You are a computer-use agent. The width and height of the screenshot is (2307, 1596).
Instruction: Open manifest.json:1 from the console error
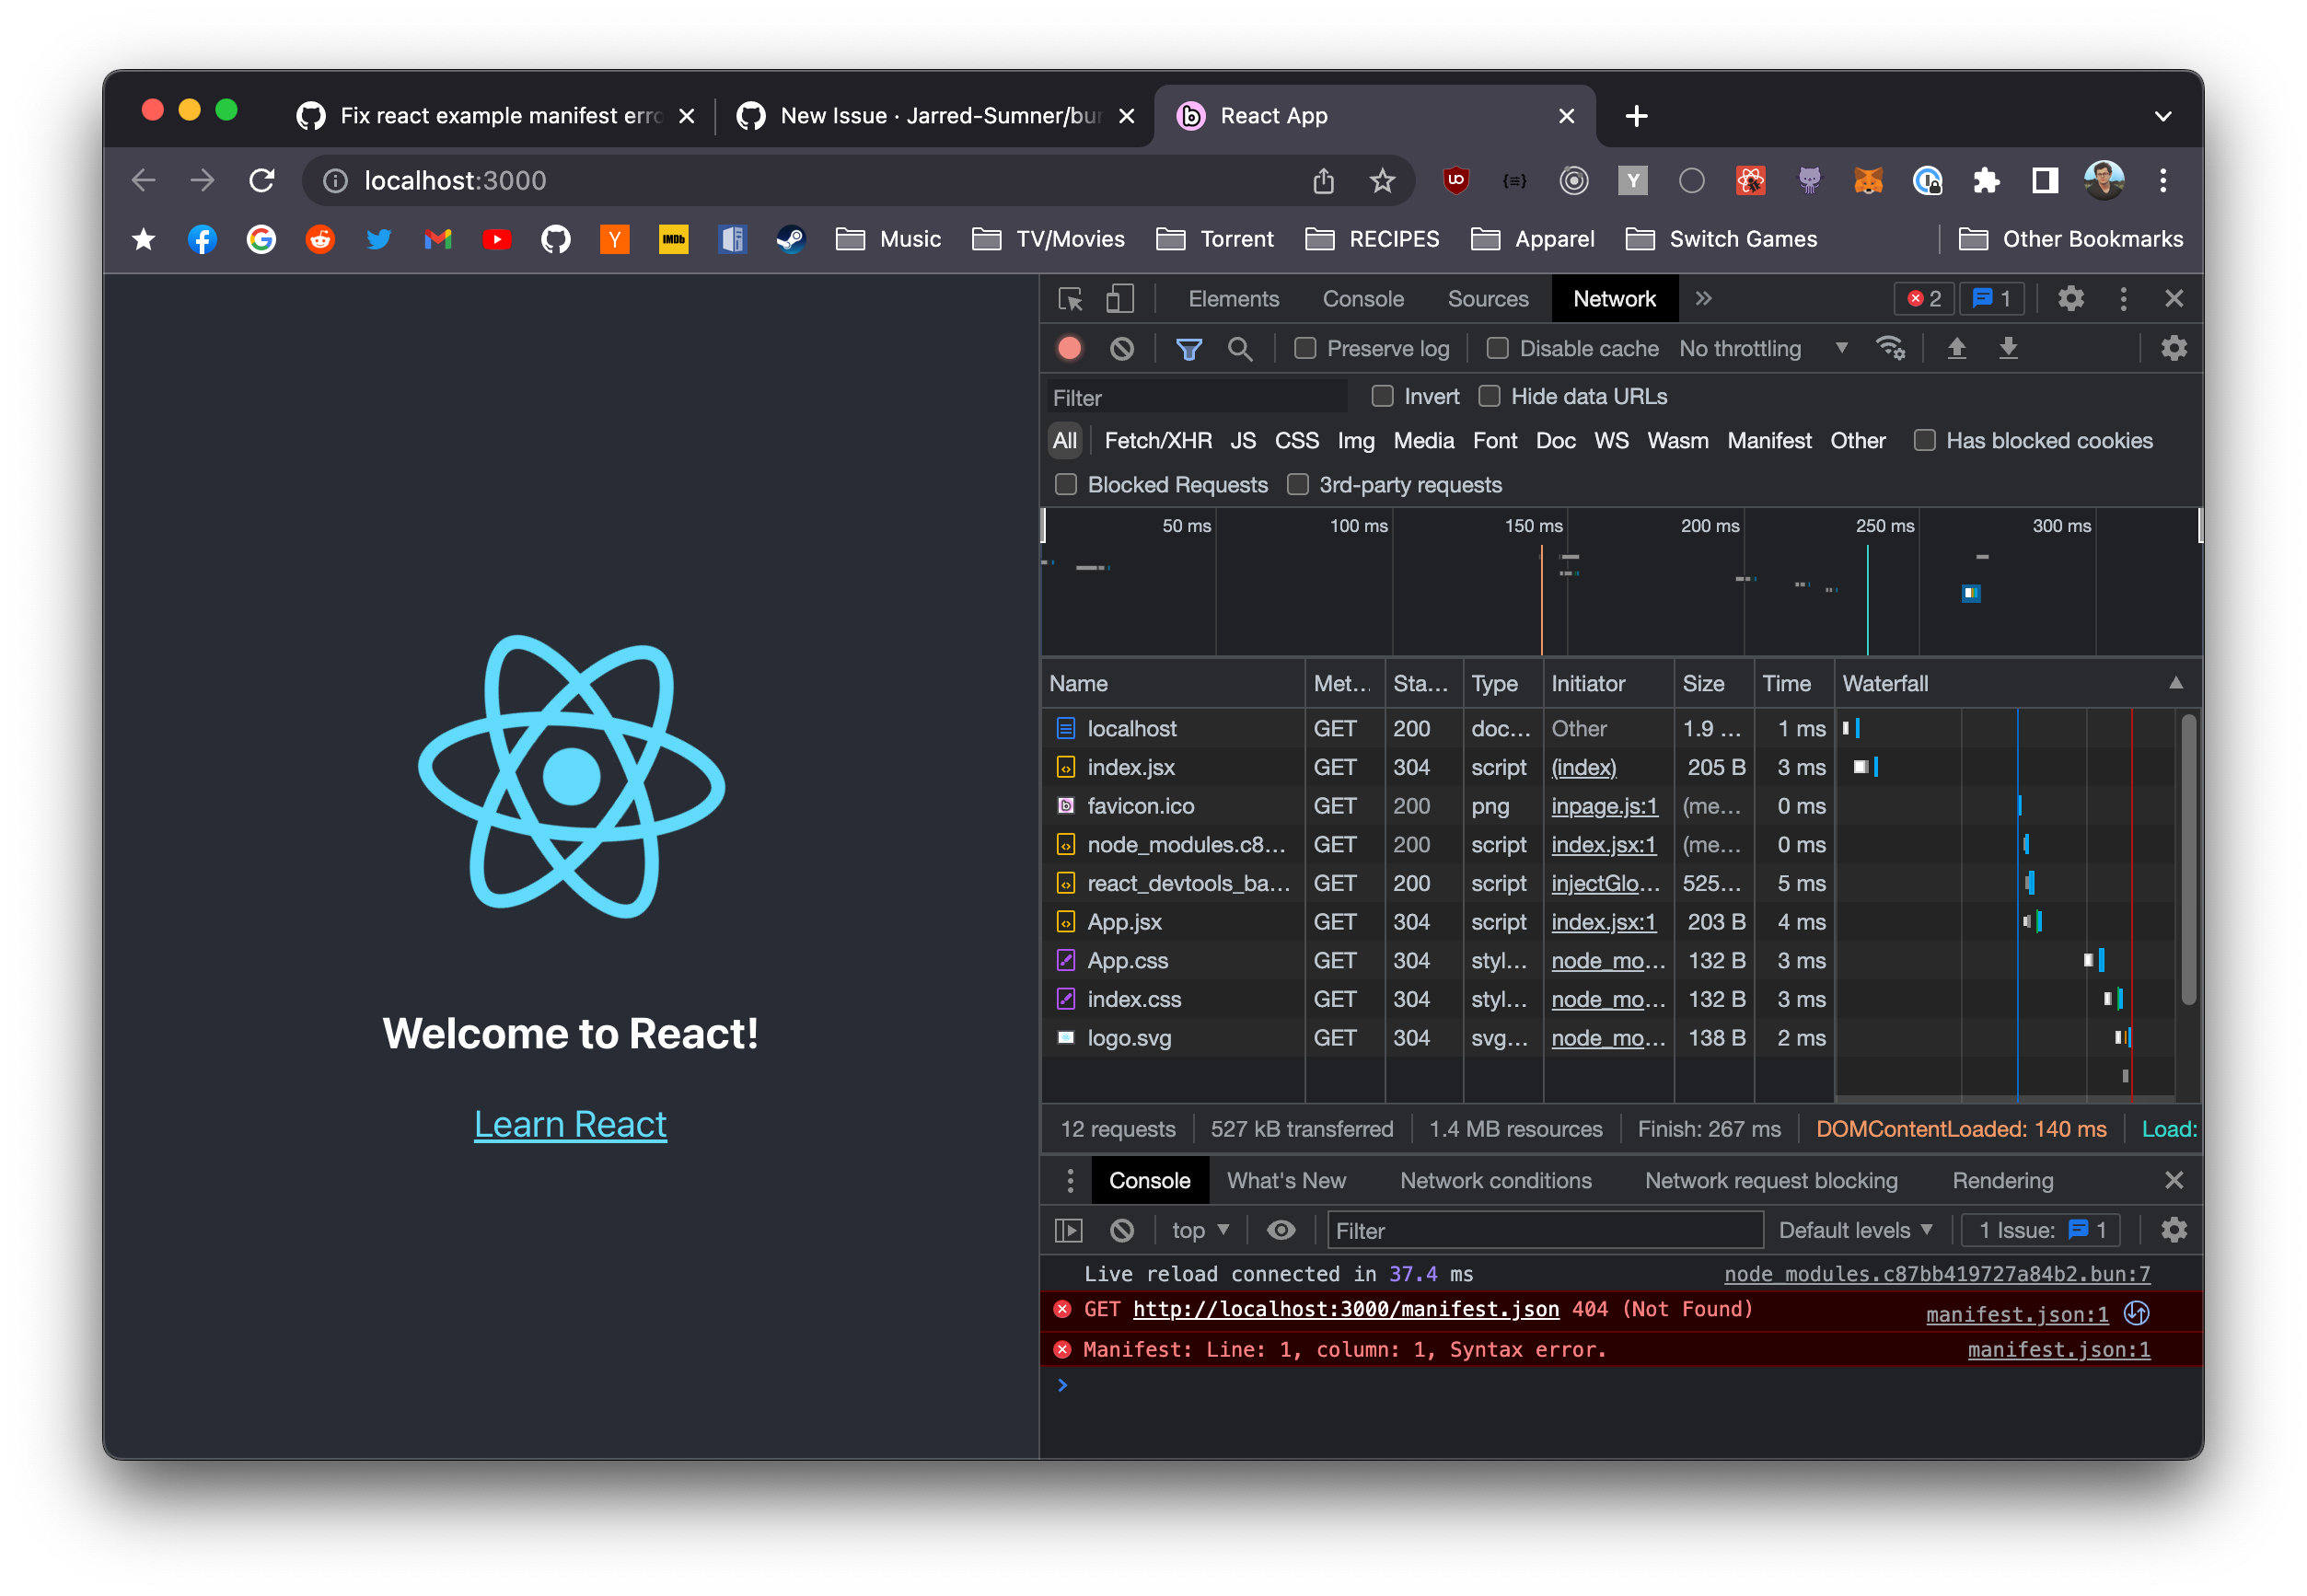tap(2016, 1313)
